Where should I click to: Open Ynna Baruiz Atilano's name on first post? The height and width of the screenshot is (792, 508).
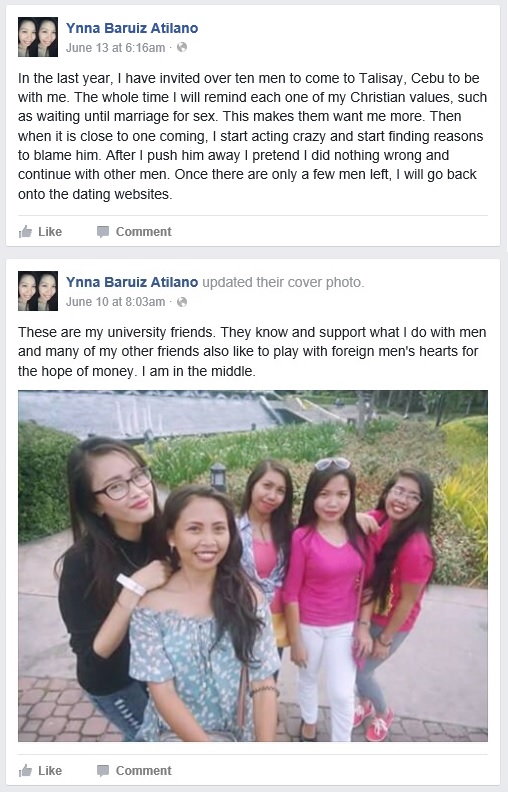pyautogui.click(x=132, y=28)
